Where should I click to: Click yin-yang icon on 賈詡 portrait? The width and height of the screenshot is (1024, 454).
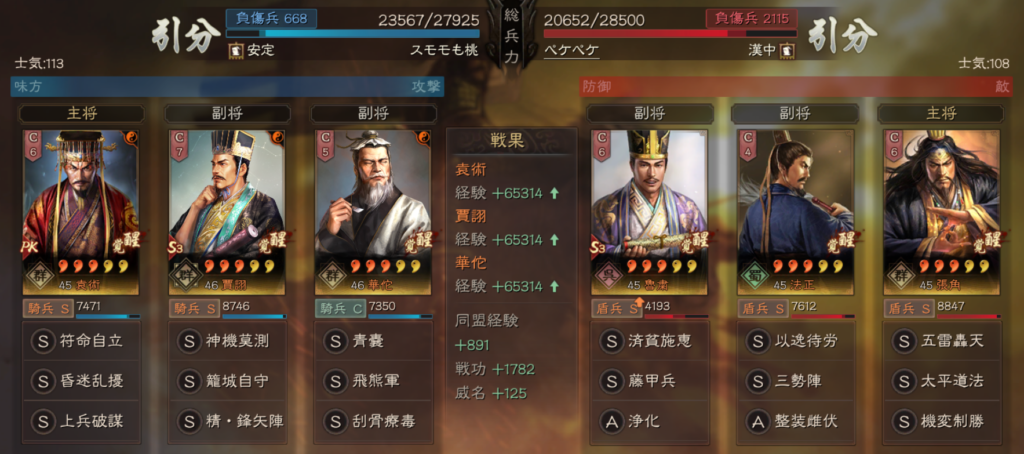pyautogui.click(x=278, y=138)
